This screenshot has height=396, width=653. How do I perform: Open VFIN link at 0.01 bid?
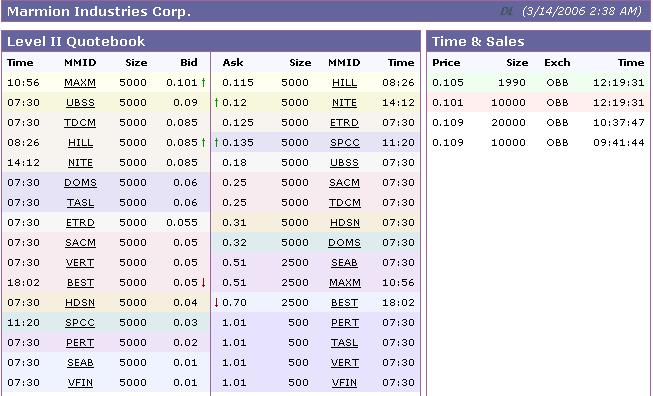pyautogui.click(x=80, y=382)
